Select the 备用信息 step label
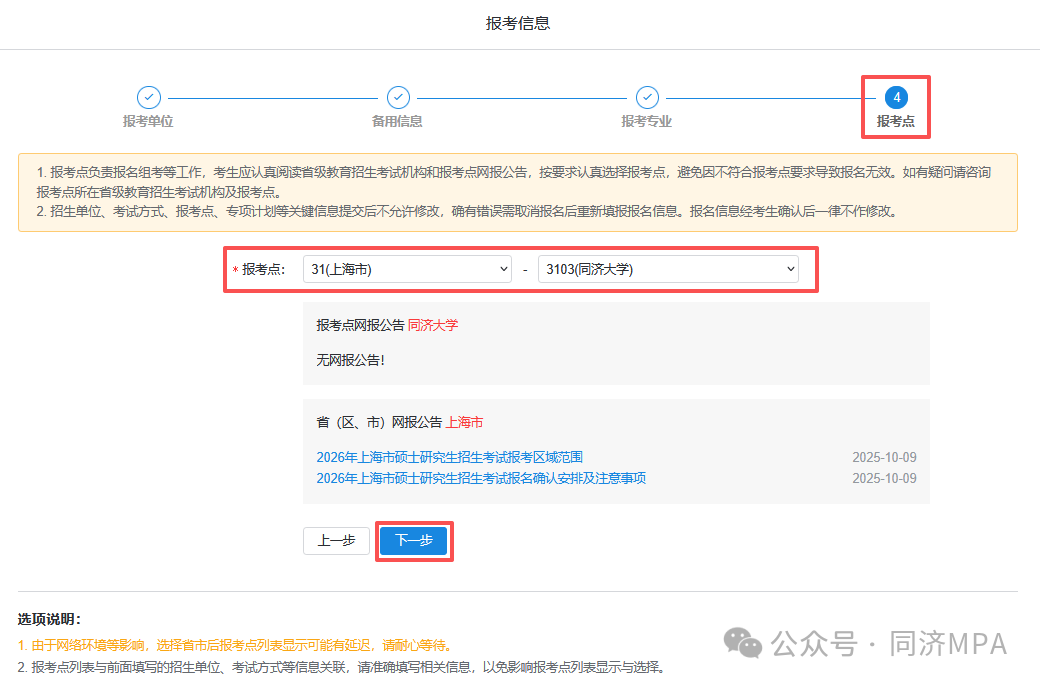 tap(397, 122)
